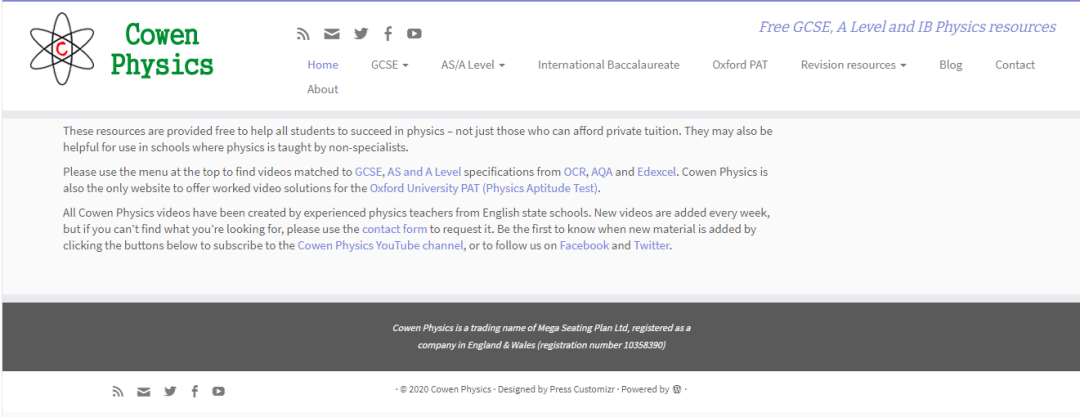Click the Cowen Physics atom logo
The image size is (1080, 417).
click(x=61, y=49)
